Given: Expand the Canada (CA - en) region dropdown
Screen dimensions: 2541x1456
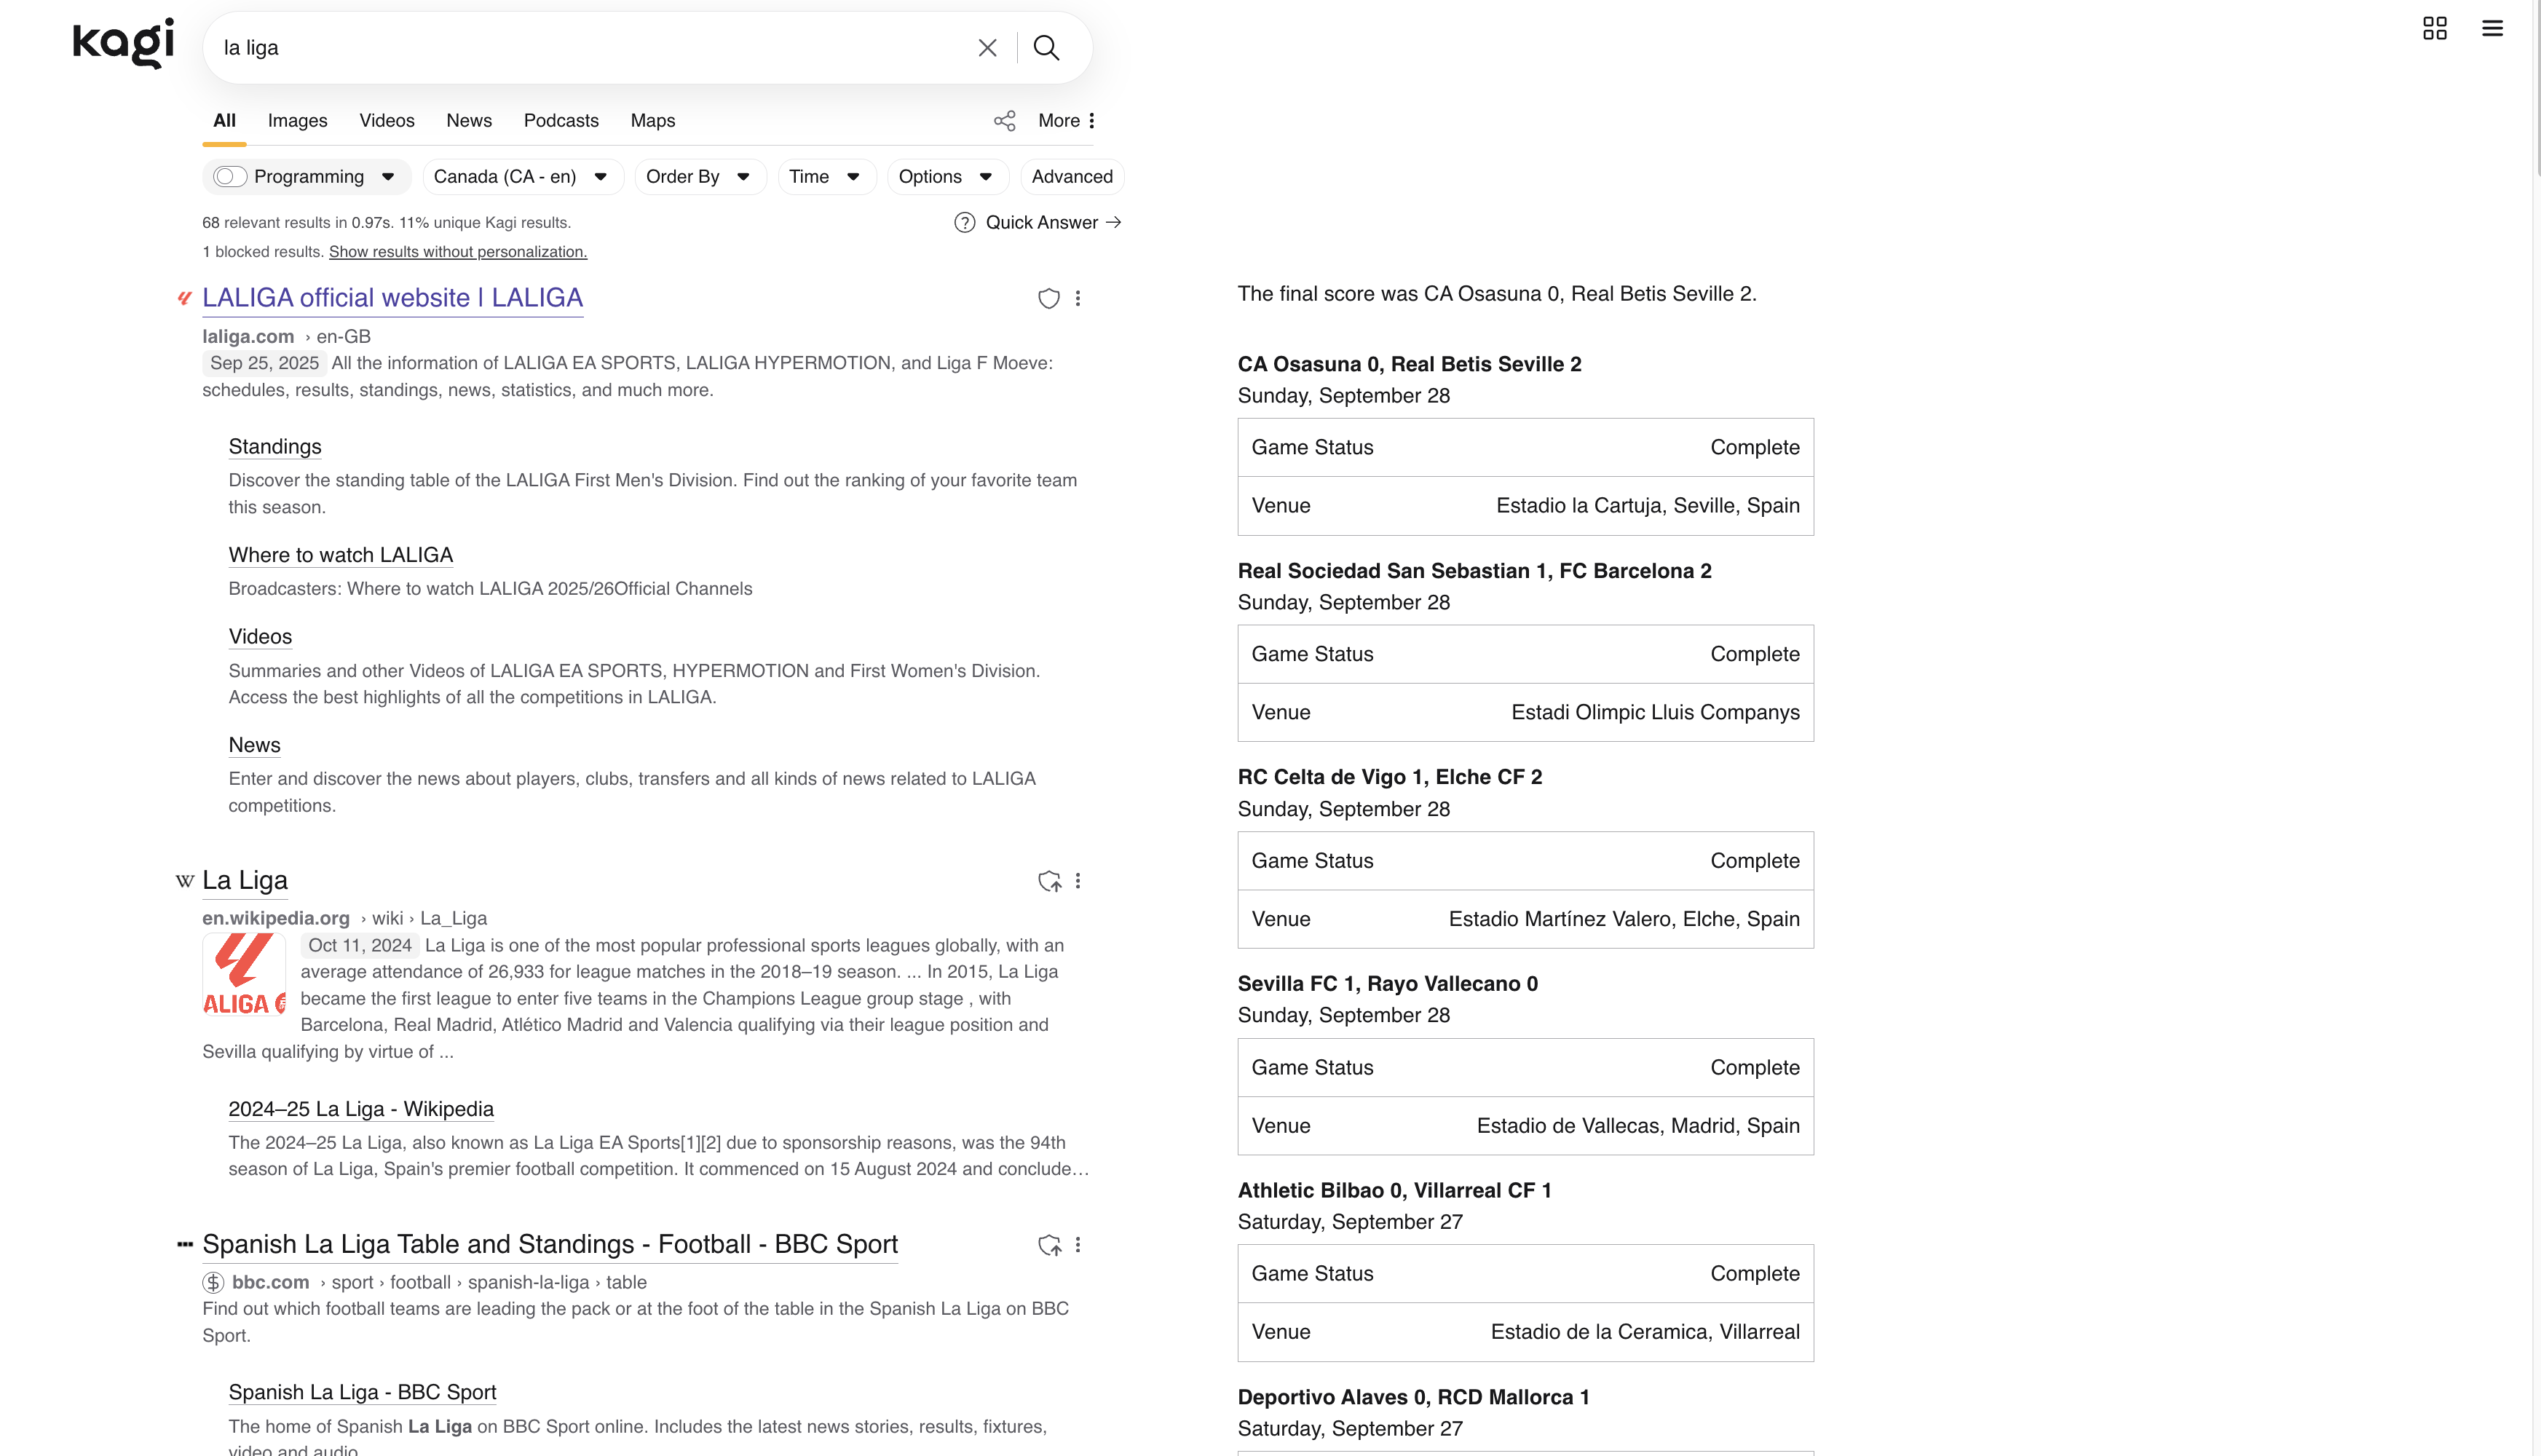Looking at the screenshot, I should [x=521, y=177].
